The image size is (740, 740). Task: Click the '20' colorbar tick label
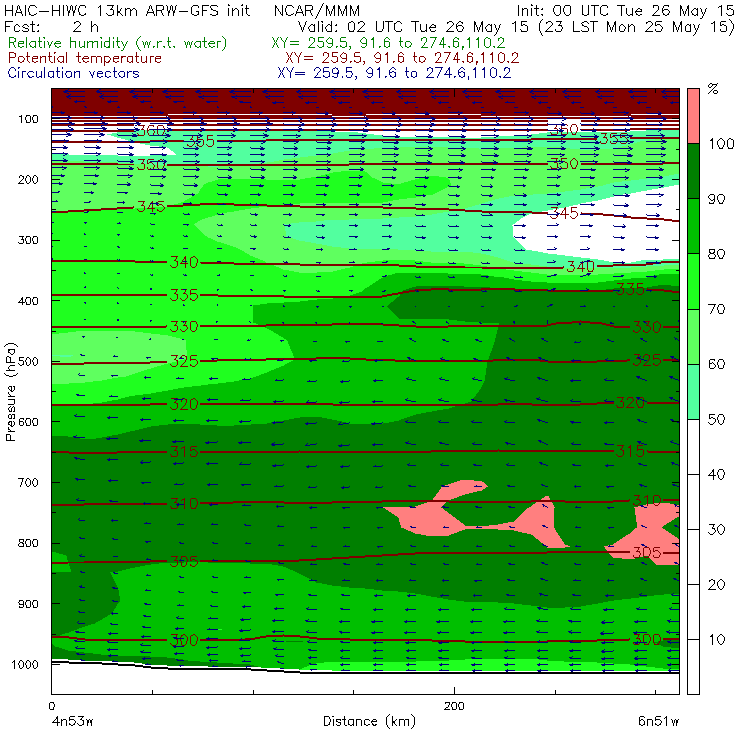coord(716,584)
